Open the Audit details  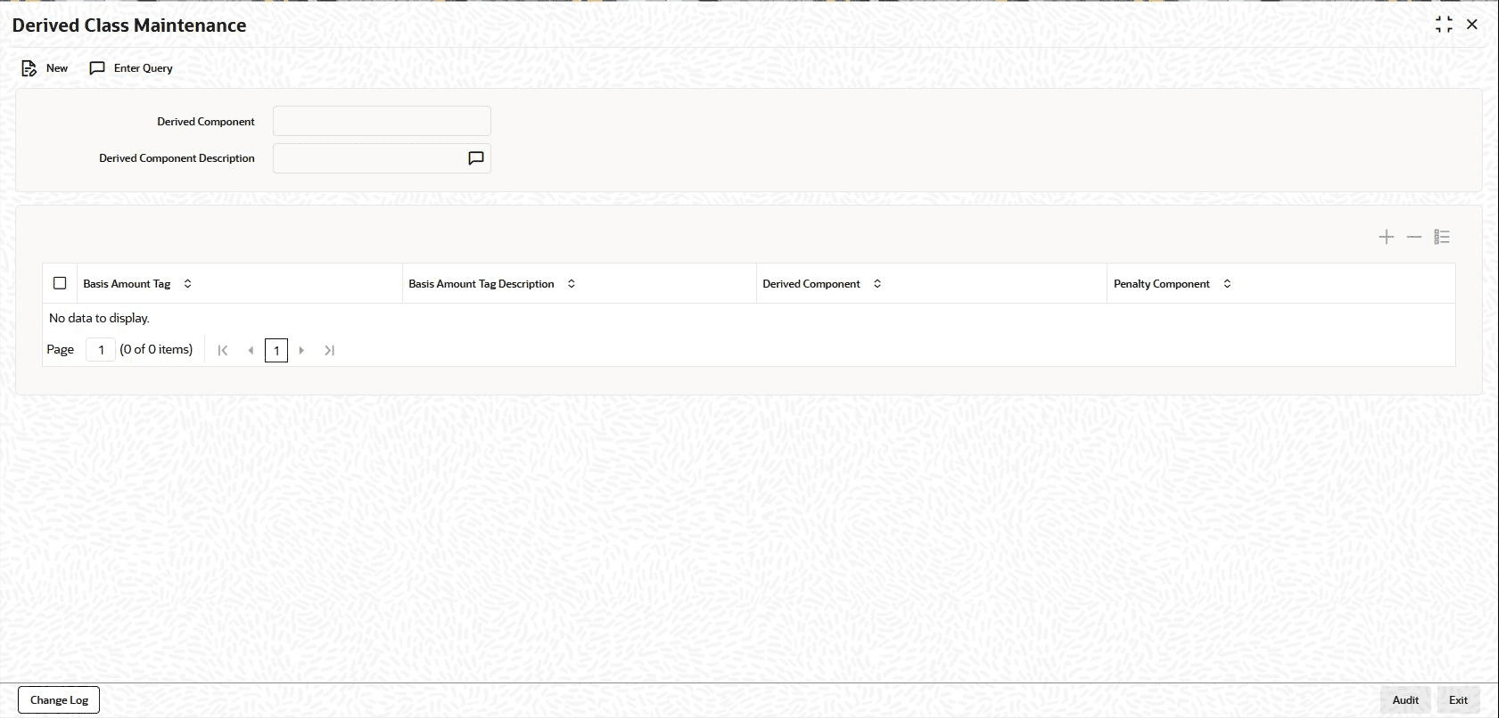tap(1405, 700)
